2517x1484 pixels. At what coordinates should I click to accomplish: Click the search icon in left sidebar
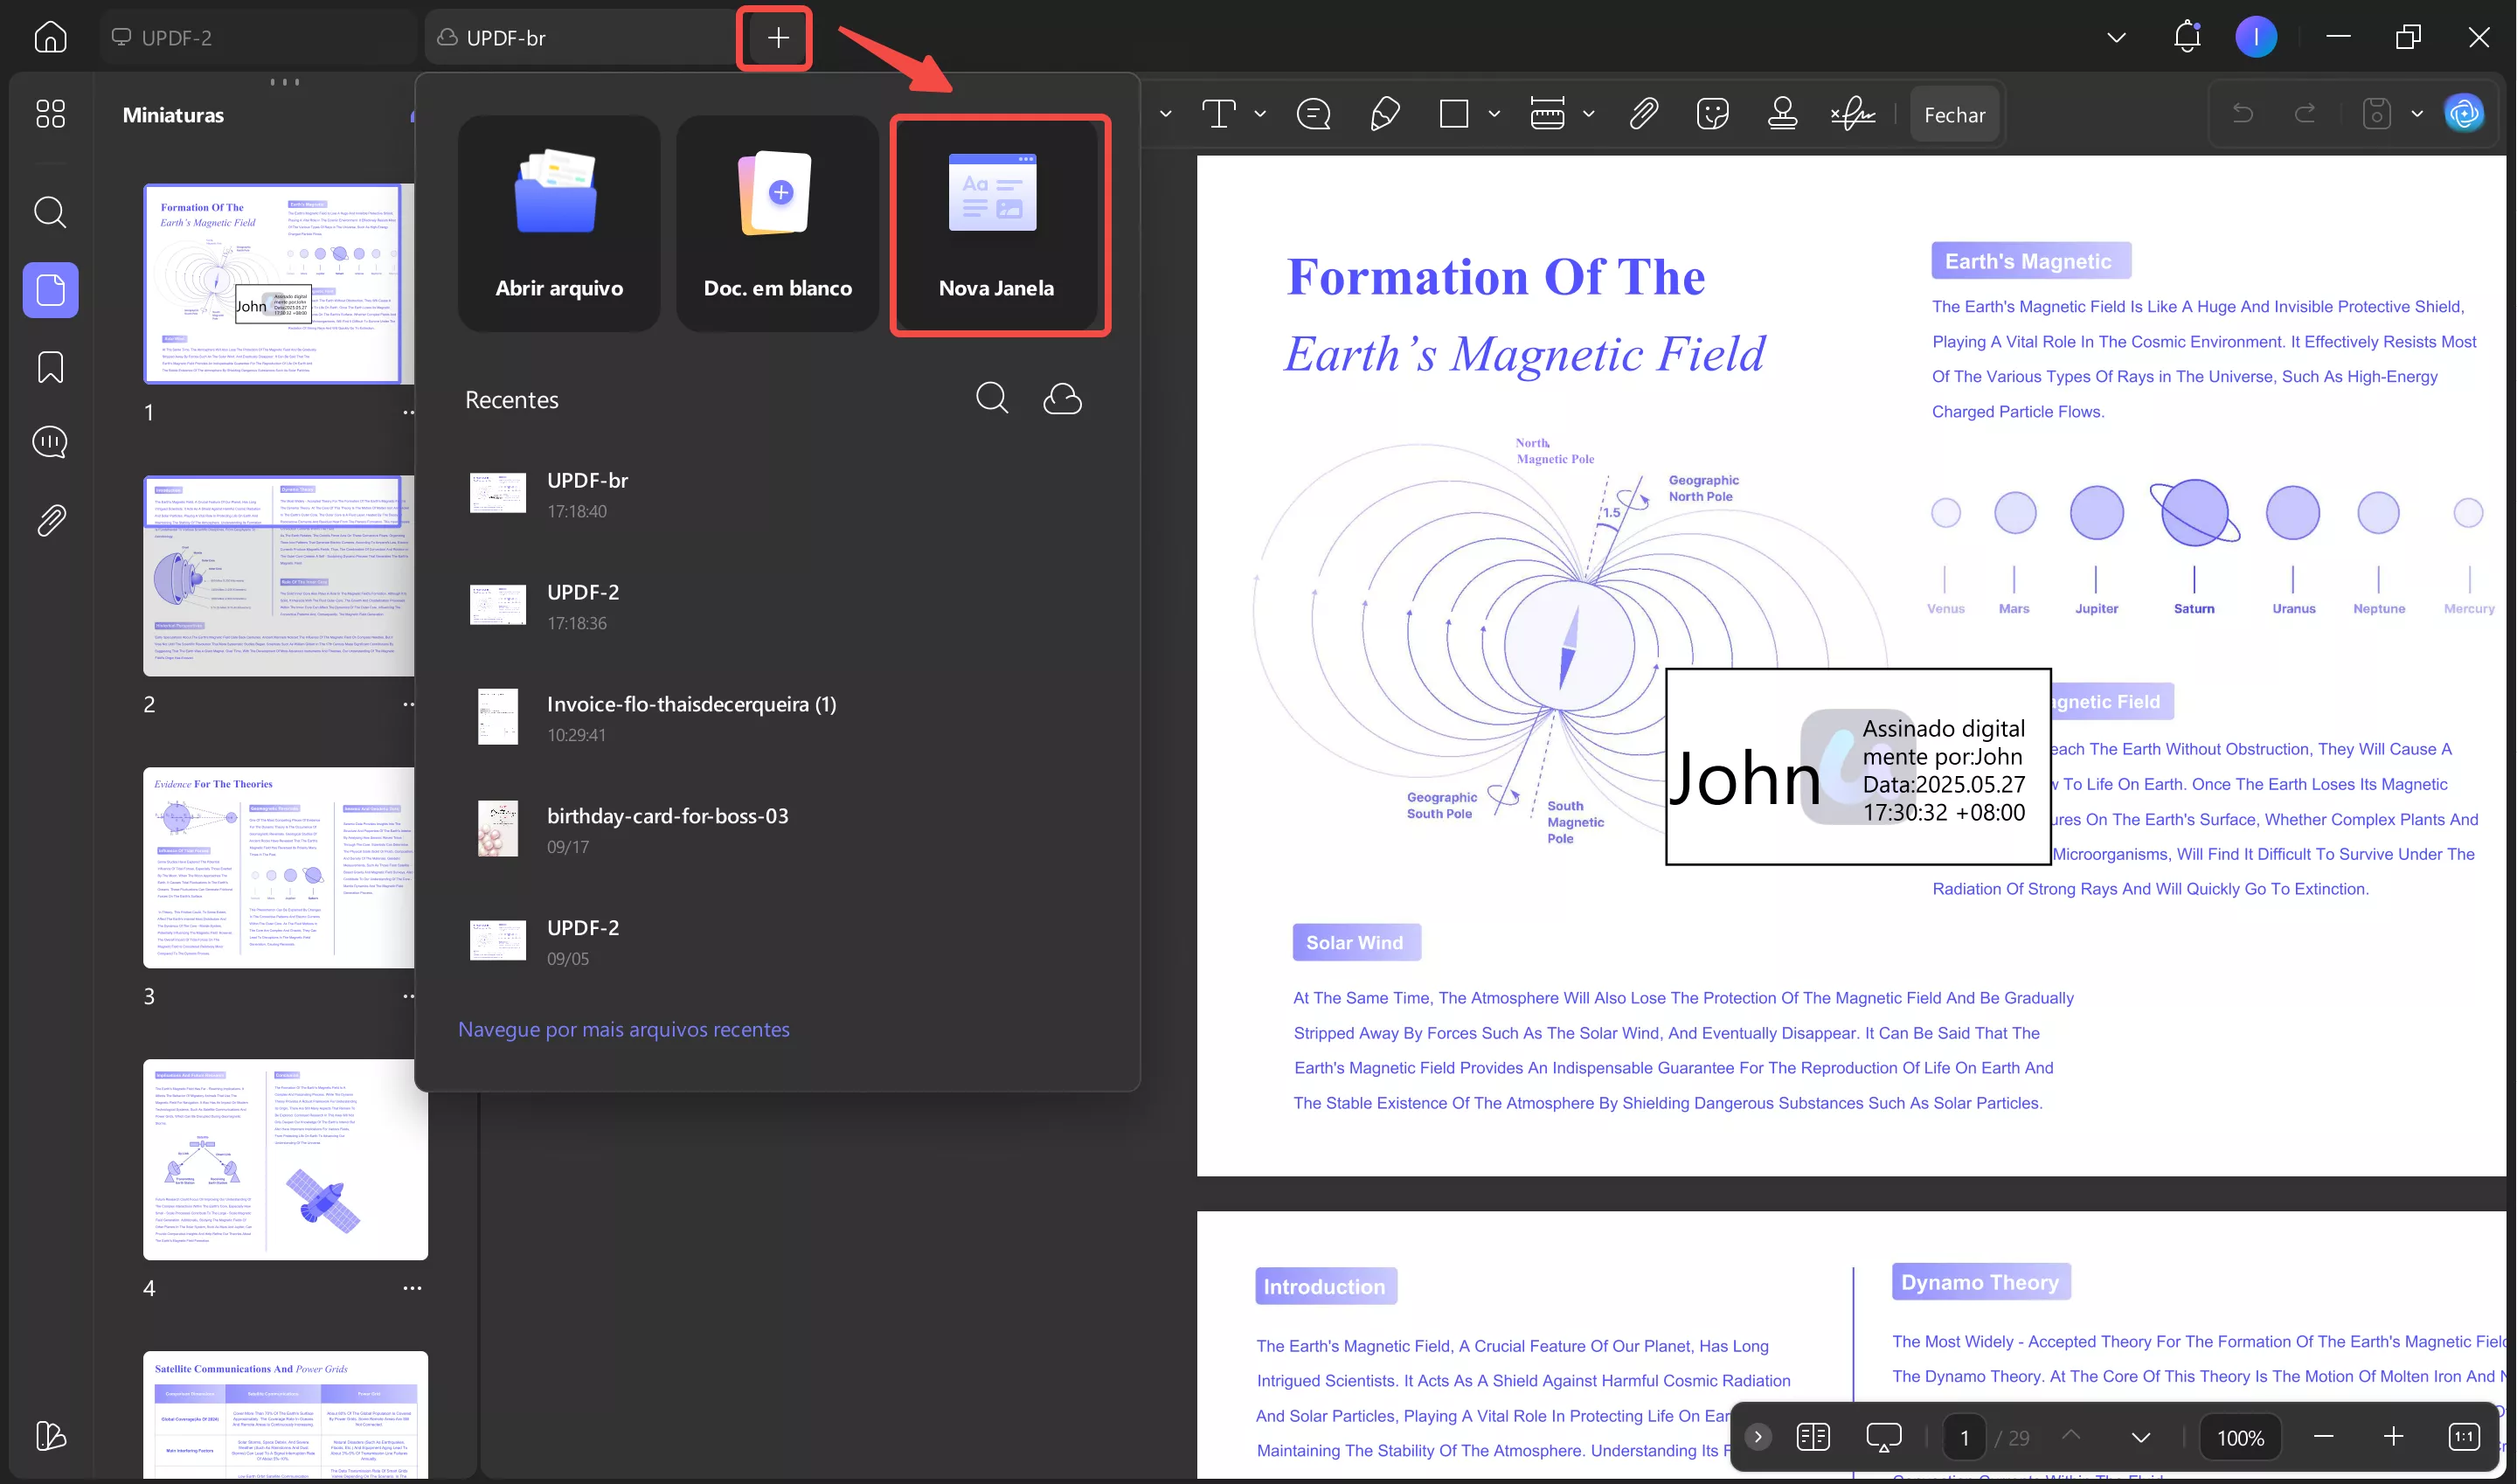click(50, 212)
